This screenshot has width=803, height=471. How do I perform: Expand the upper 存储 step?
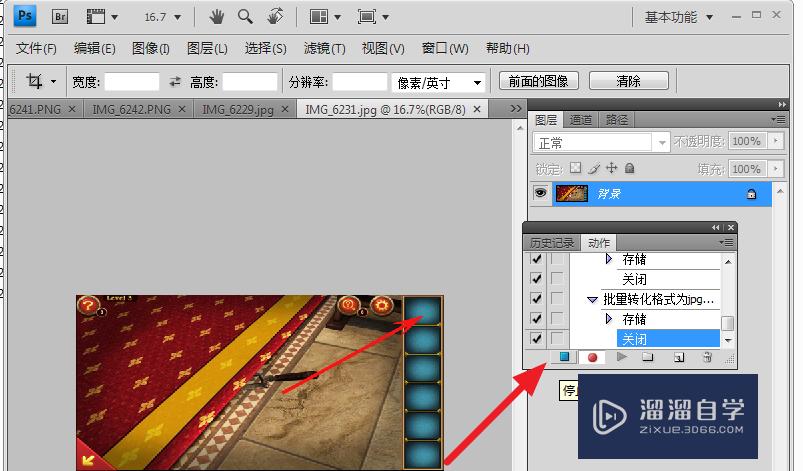pos(608,259)
